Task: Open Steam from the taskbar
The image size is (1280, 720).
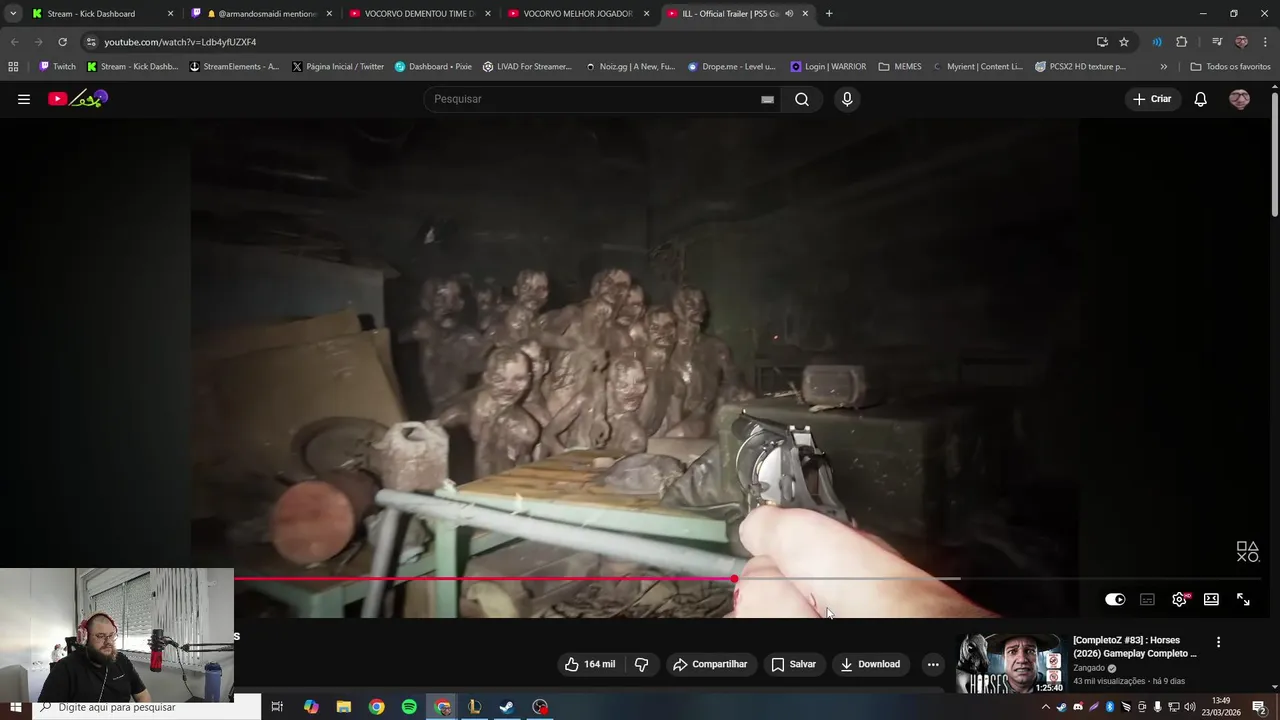Action: click(507, 707)
